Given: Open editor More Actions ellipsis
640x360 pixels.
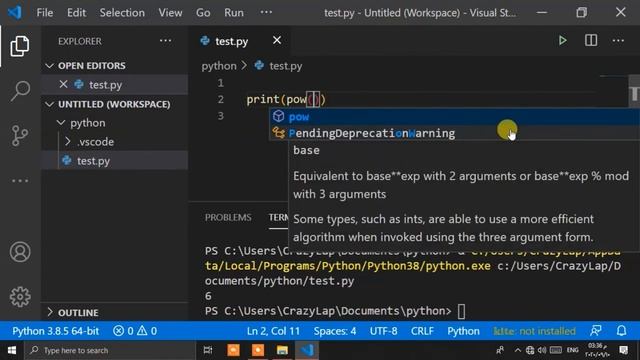Looking at the screenshot, I should [x=618, y=40].
